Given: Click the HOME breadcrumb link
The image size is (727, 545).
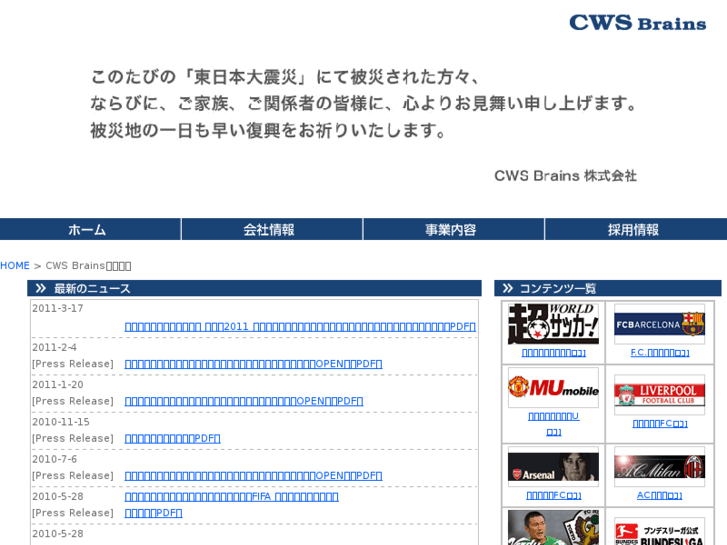Looking at the screenshot, I should click(15, 266).
